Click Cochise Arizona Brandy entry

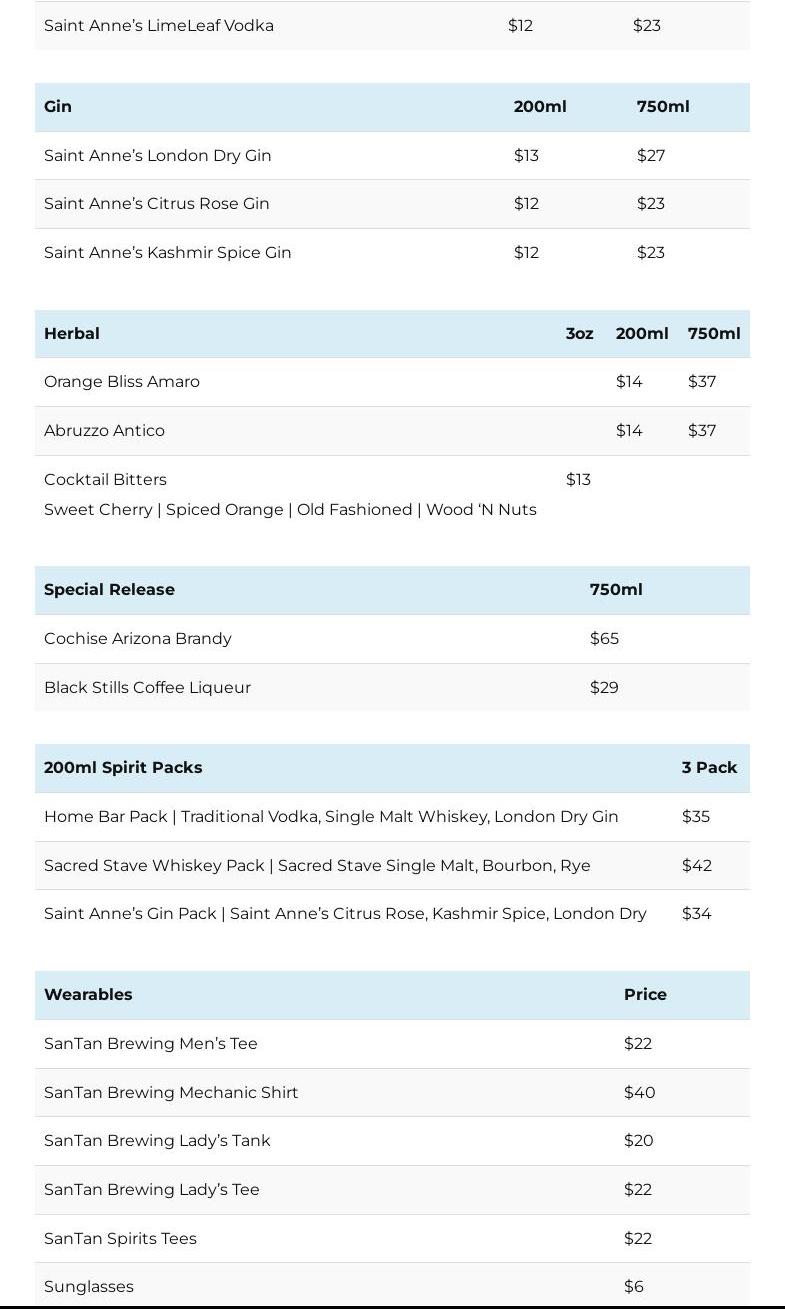138,639
